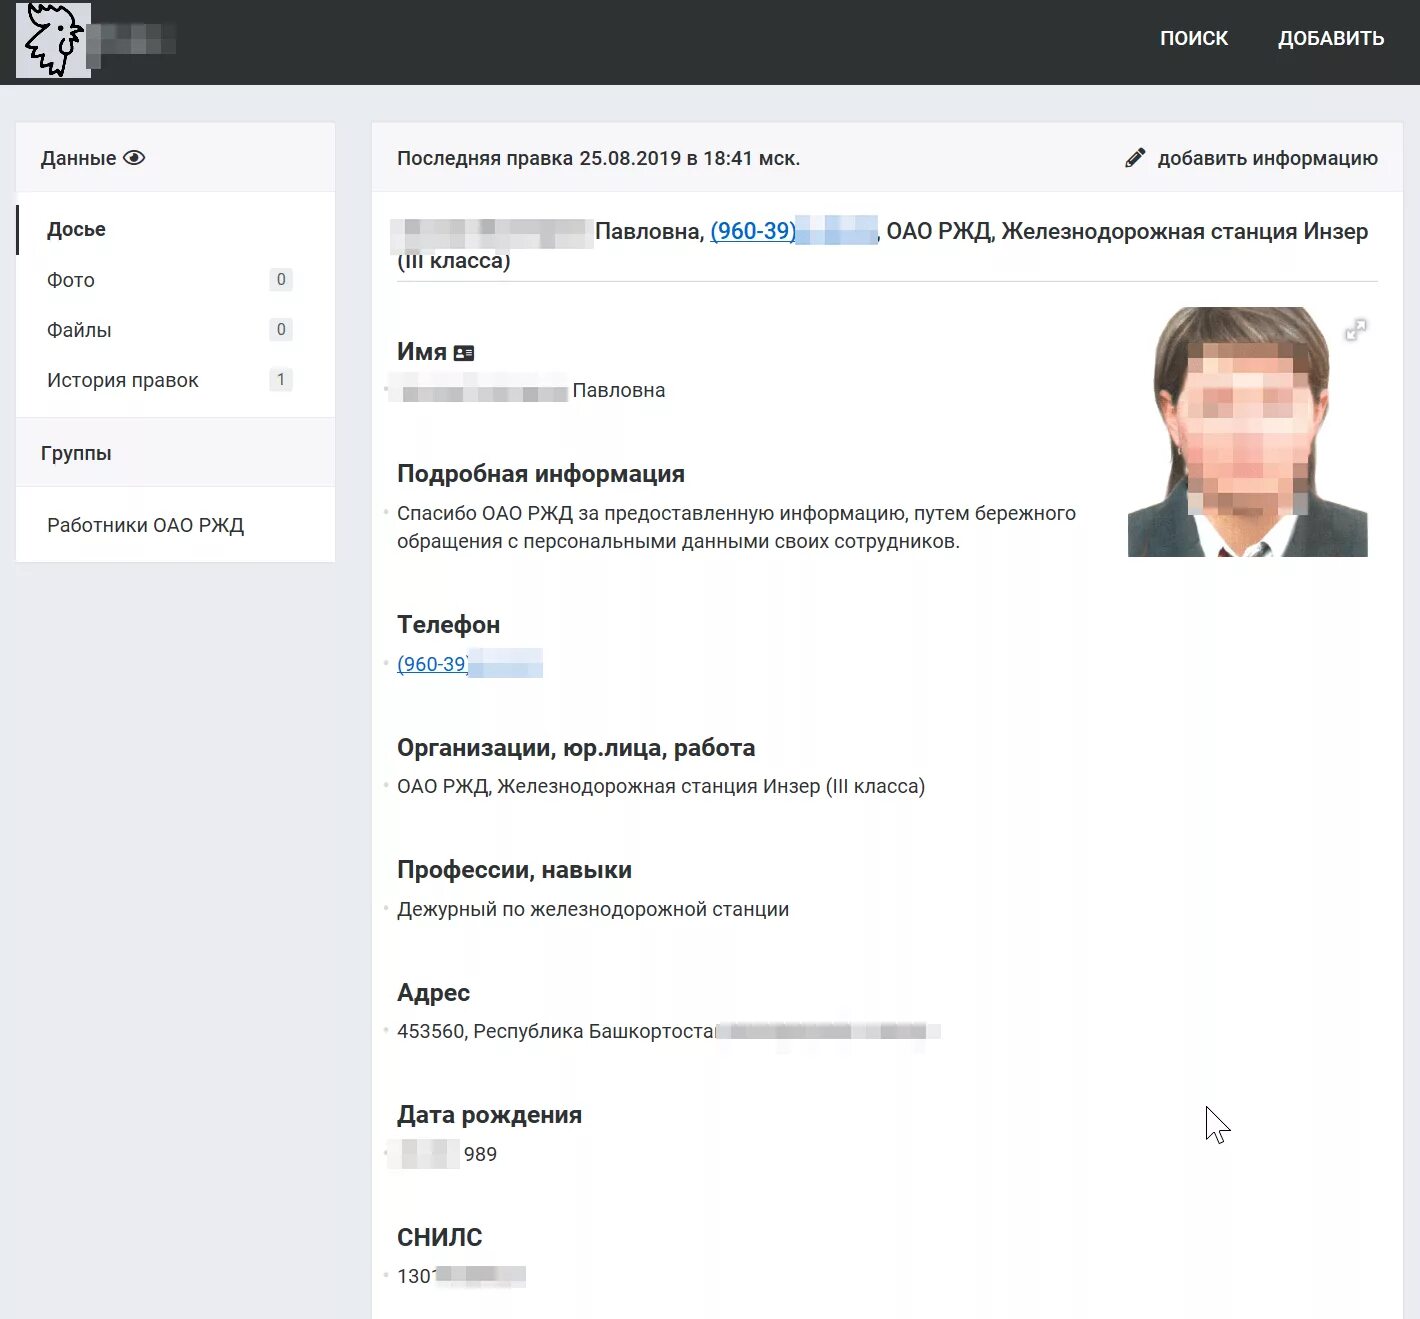Screen dimensions: 1420x1319
Task: Click the rooster logo in the header
Action: [x=53, y=40]
